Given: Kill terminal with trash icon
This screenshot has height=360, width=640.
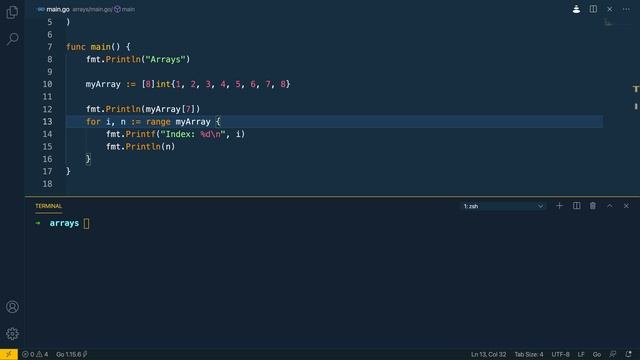Looking at the screenshot, I should tap(593, 206).
